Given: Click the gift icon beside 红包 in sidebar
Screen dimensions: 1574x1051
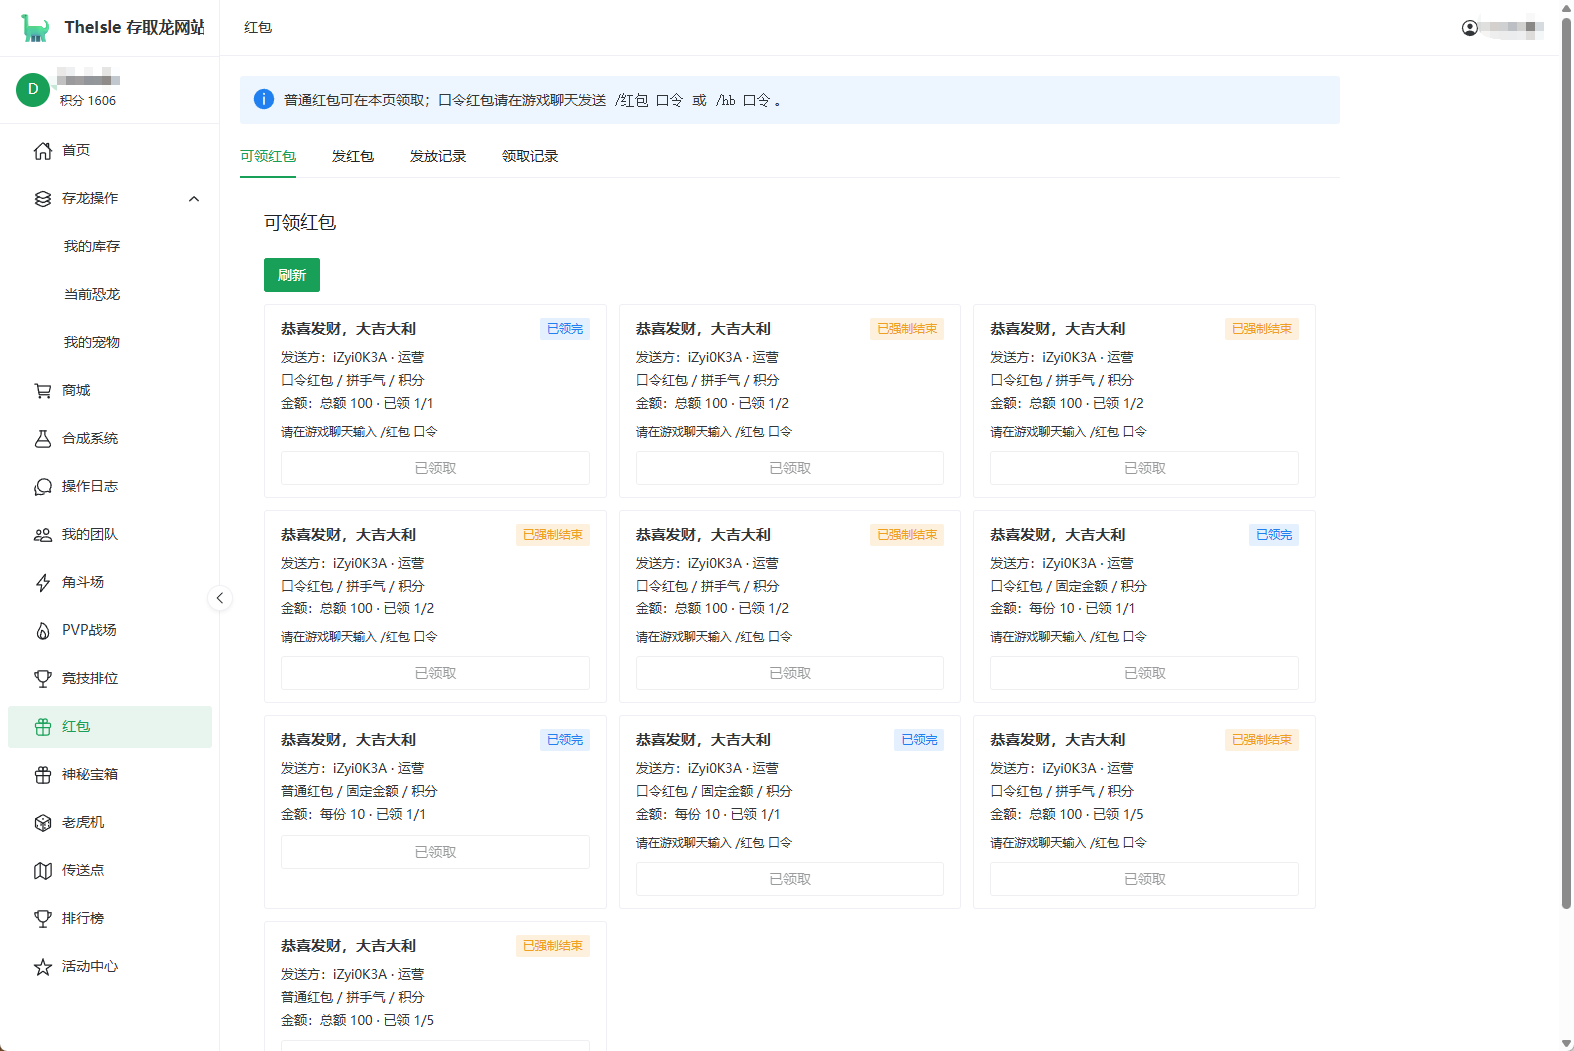Looking at the screenshot, I should pyautogui.click(x=43, y=727).
